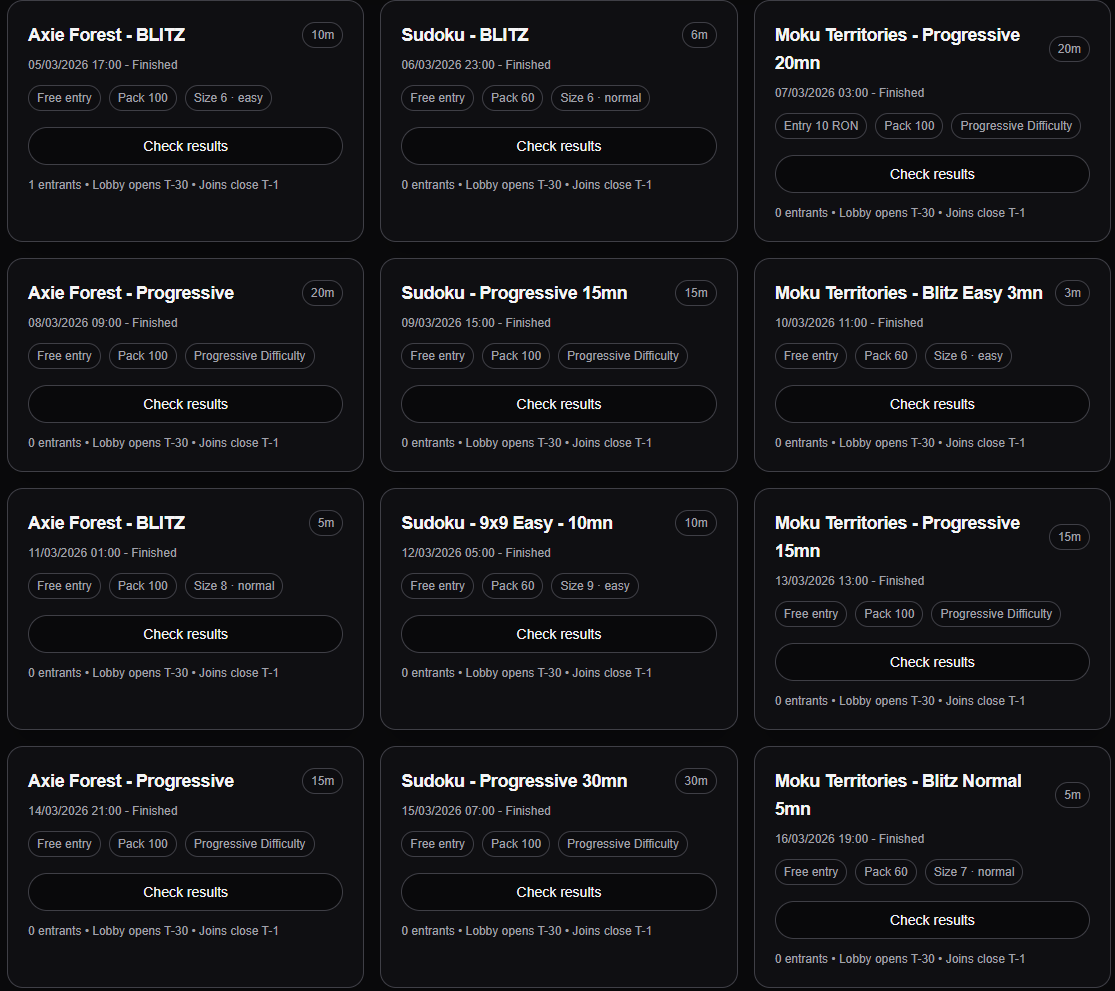The image size is (1115, 991).
Task: Click the 30m badge on Sudoku Progressive 30mn
Action: pyautogui.click(x=695, y=781)
